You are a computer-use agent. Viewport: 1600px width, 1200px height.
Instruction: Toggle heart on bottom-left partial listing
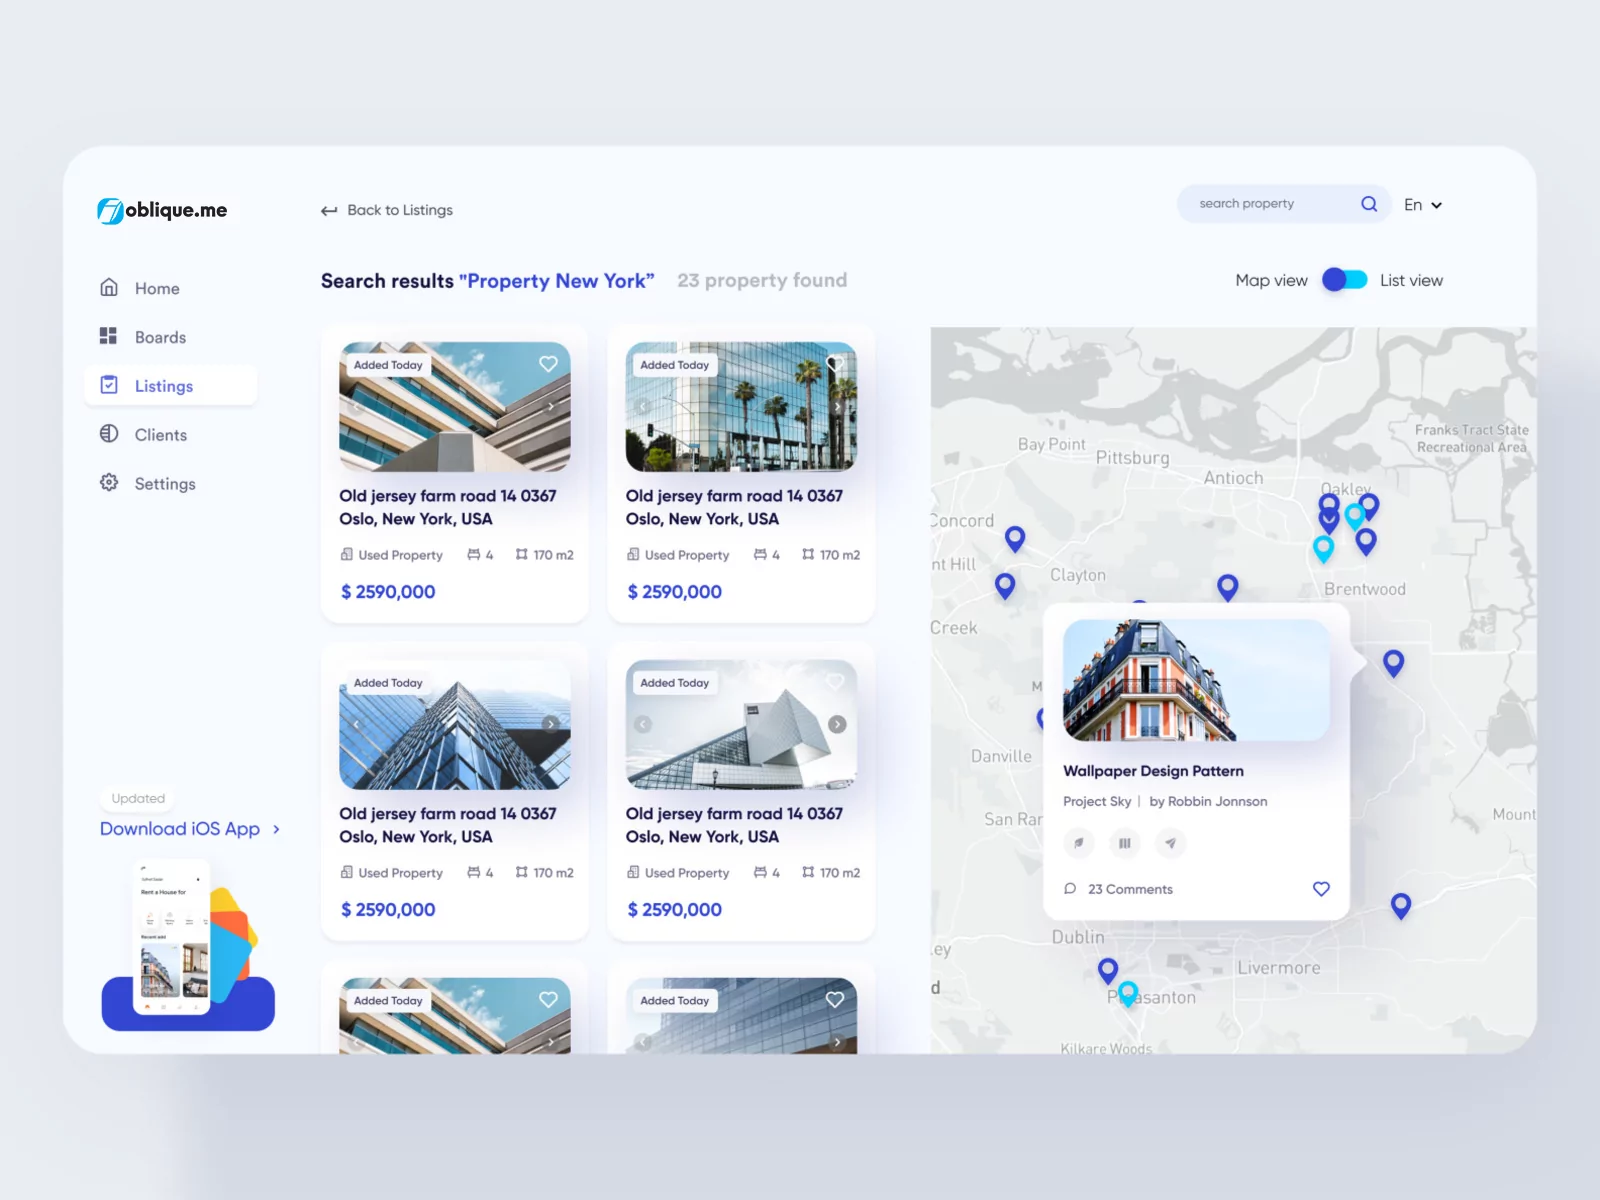click(x=548, y=1000)
